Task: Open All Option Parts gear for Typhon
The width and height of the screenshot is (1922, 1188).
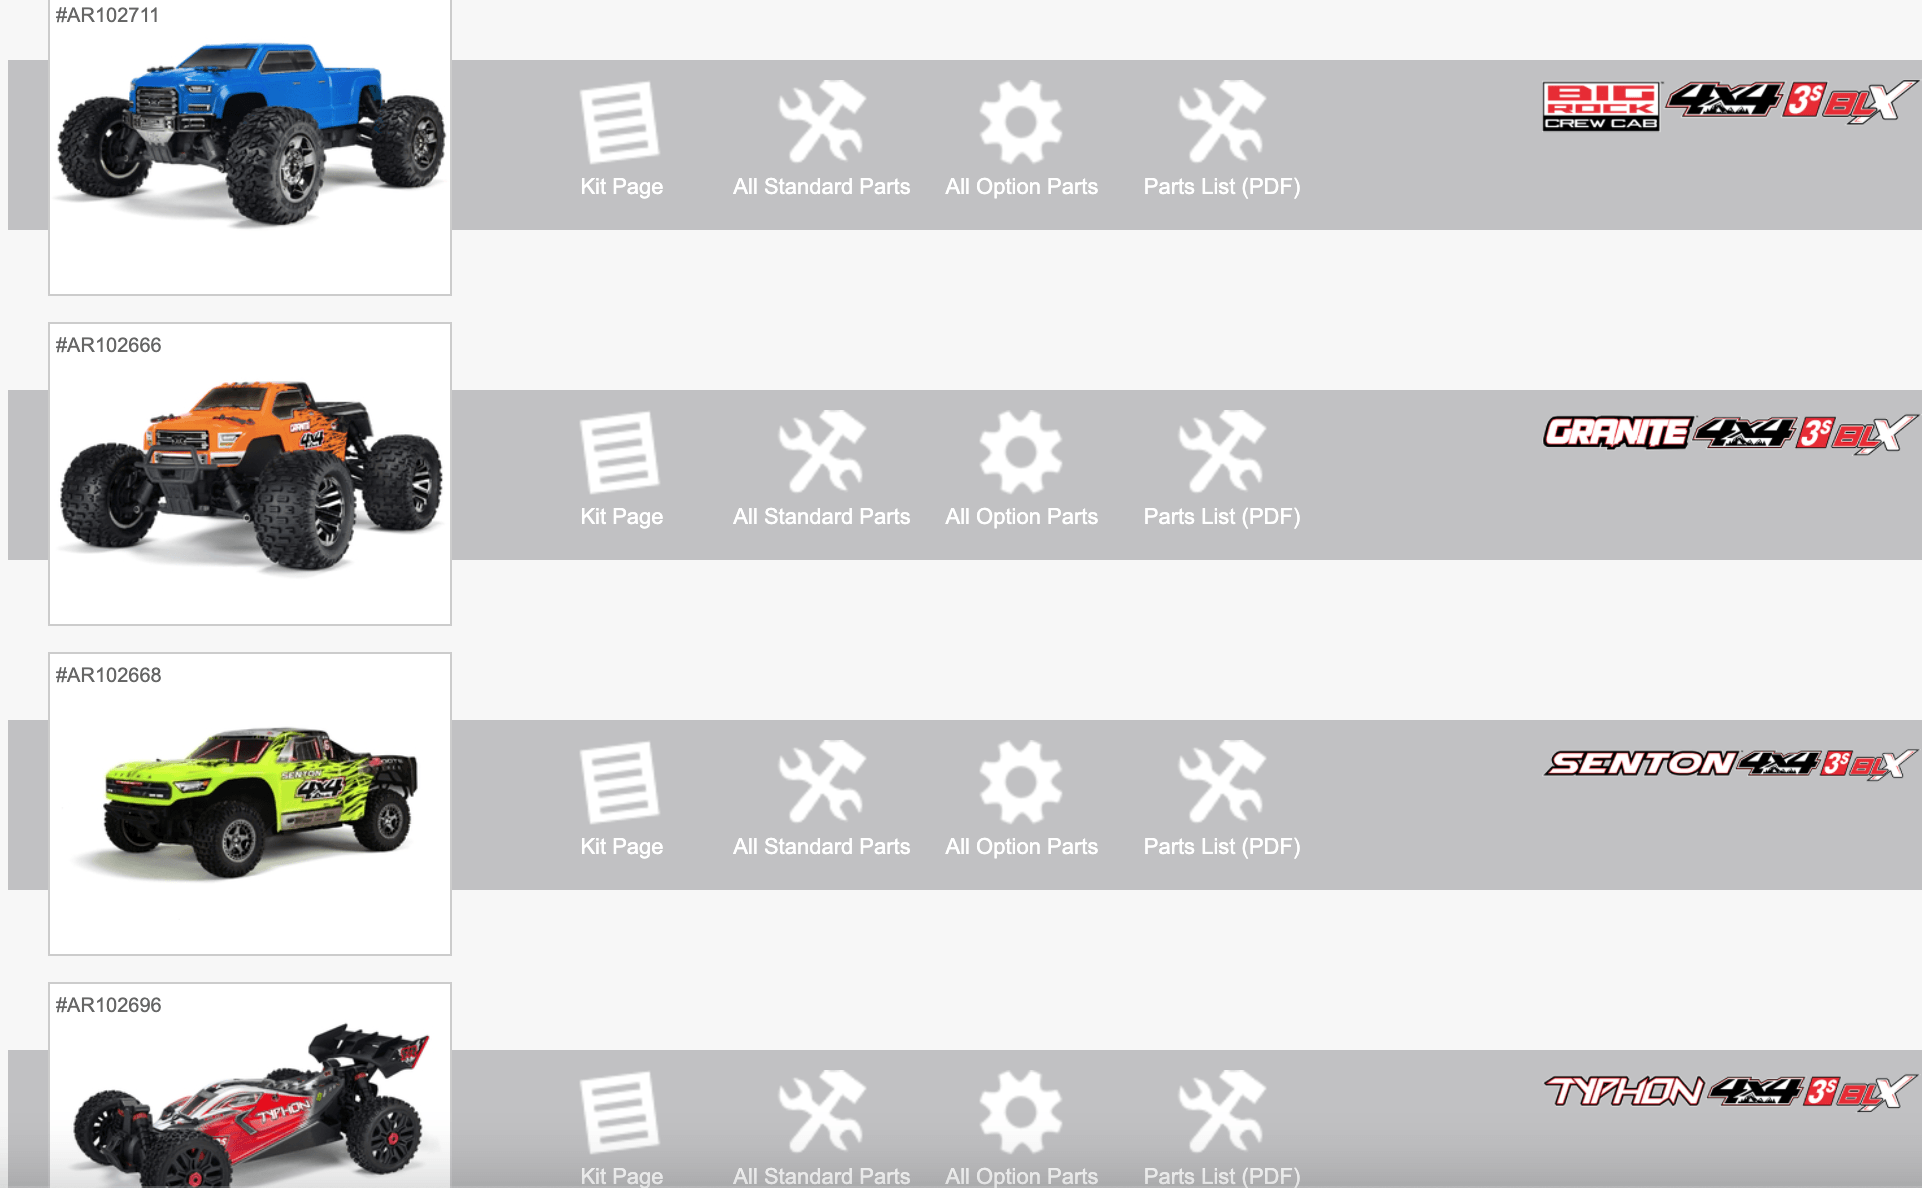Action: (1020, 1112)
